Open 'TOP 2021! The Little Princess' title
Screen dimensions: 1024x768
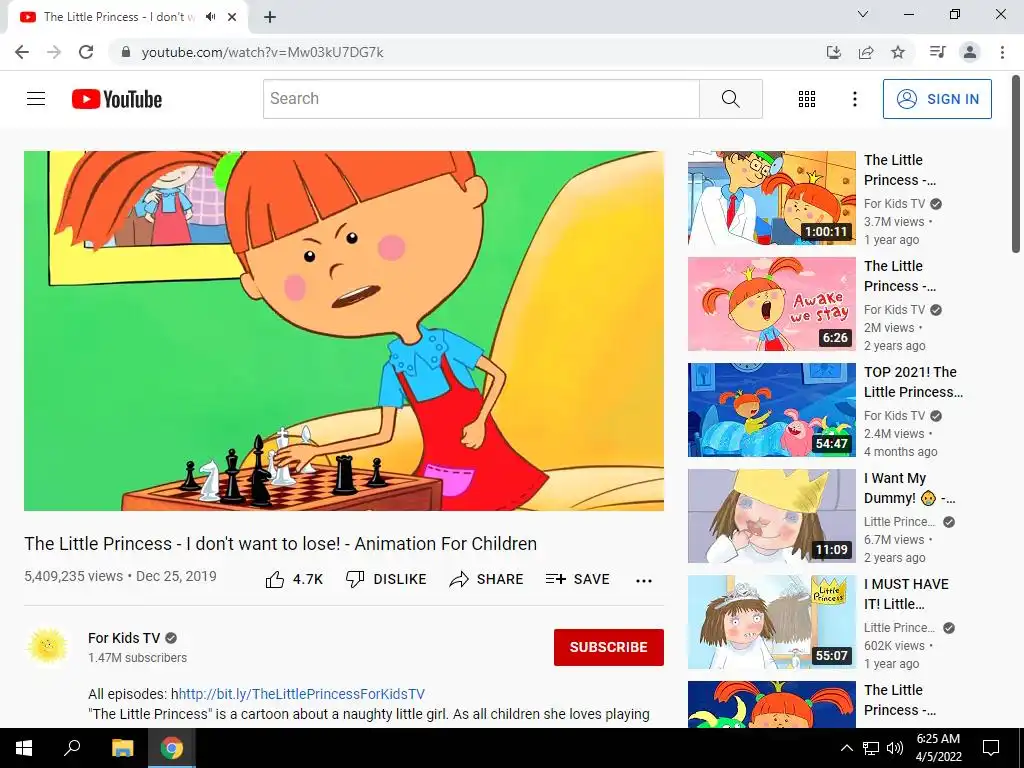pos(913,382)
